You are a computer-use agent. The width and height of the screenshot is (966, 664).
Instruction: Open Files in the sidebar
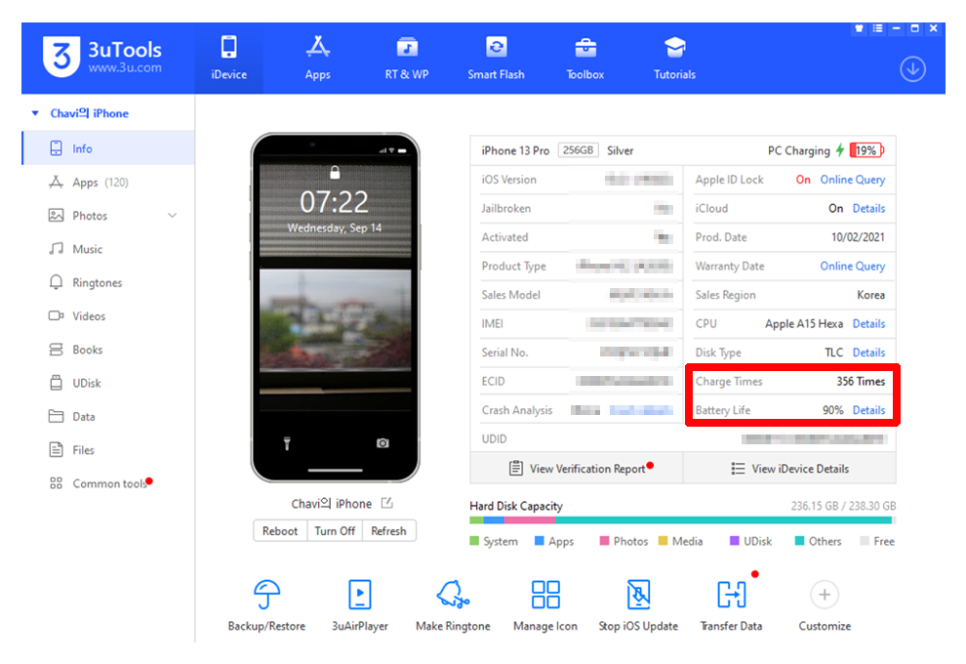tap(108, 450)
